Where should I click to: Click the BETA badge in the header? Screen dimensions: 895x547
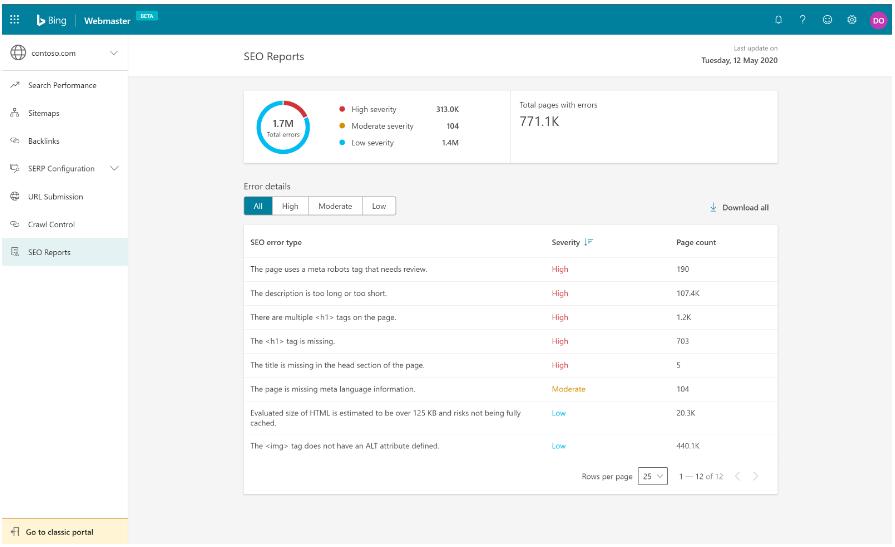147,16
